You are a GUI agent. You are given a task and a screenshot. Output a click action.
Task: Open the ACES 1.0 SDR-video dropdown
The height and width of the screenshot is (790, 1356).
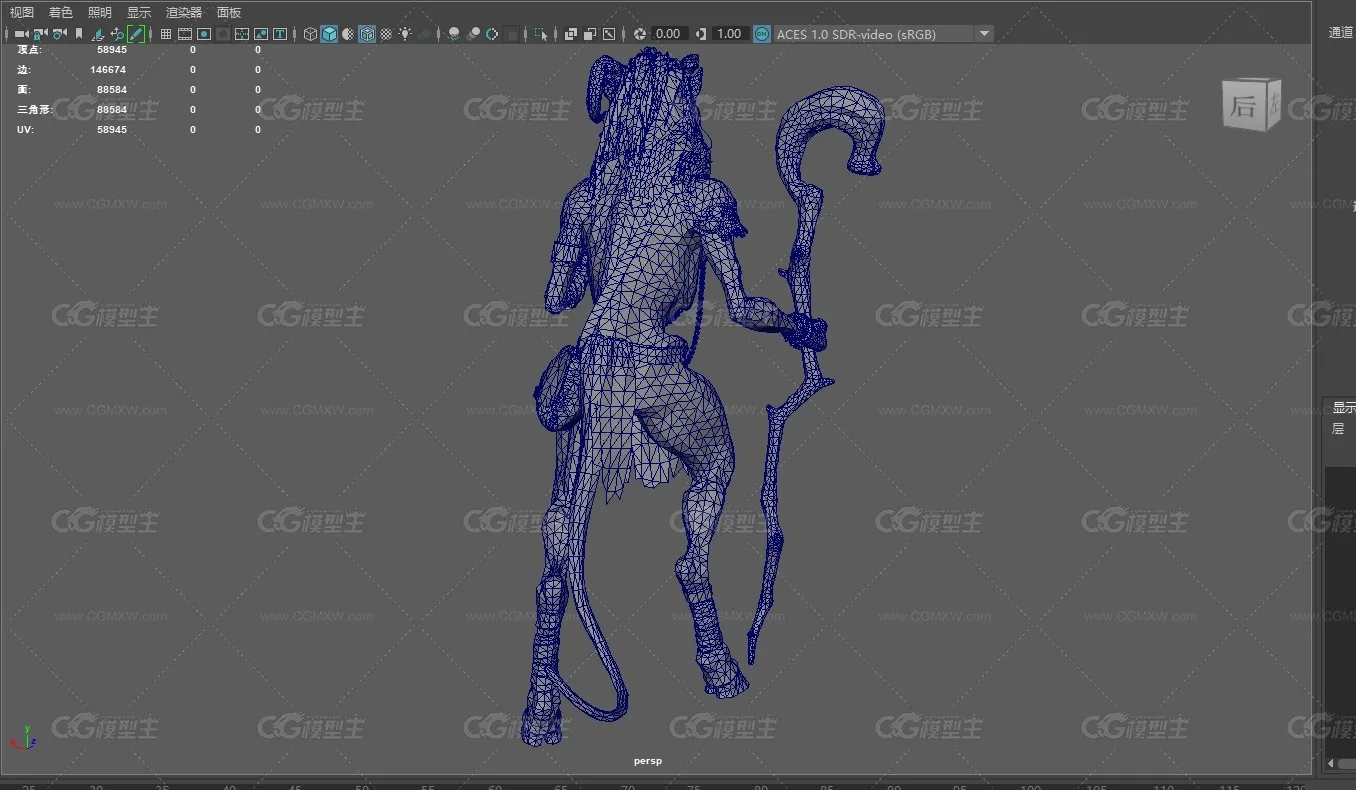tap(884, 34)
